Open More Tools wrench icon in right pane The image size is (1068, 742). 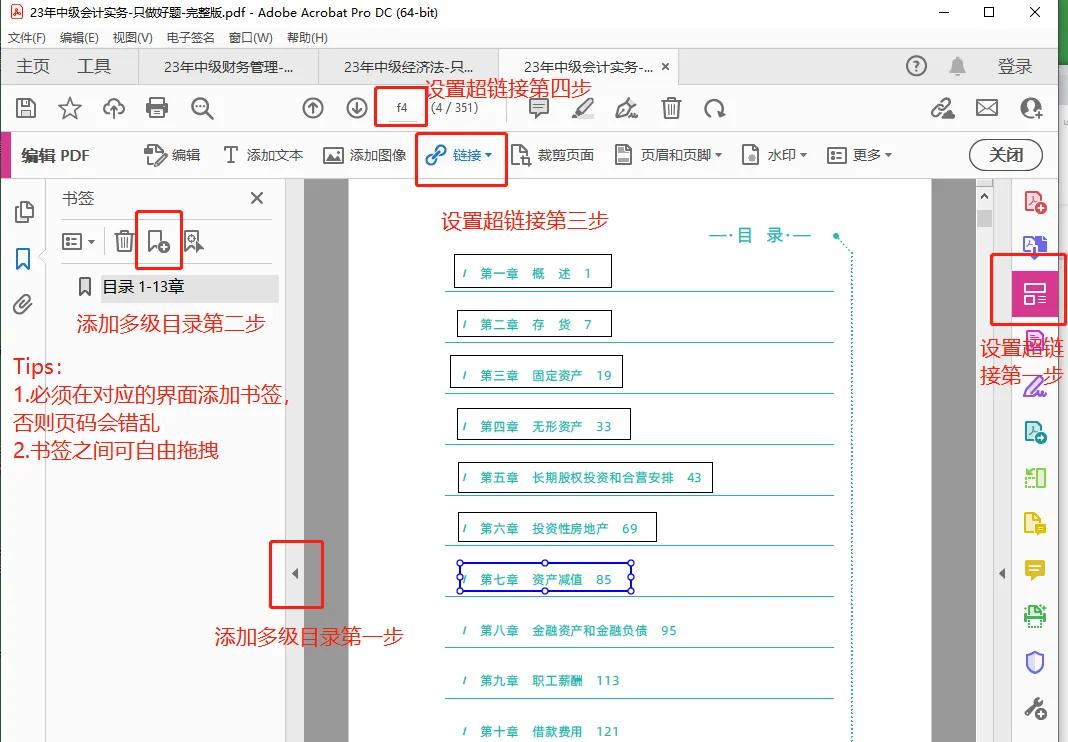click(1035, 709)
